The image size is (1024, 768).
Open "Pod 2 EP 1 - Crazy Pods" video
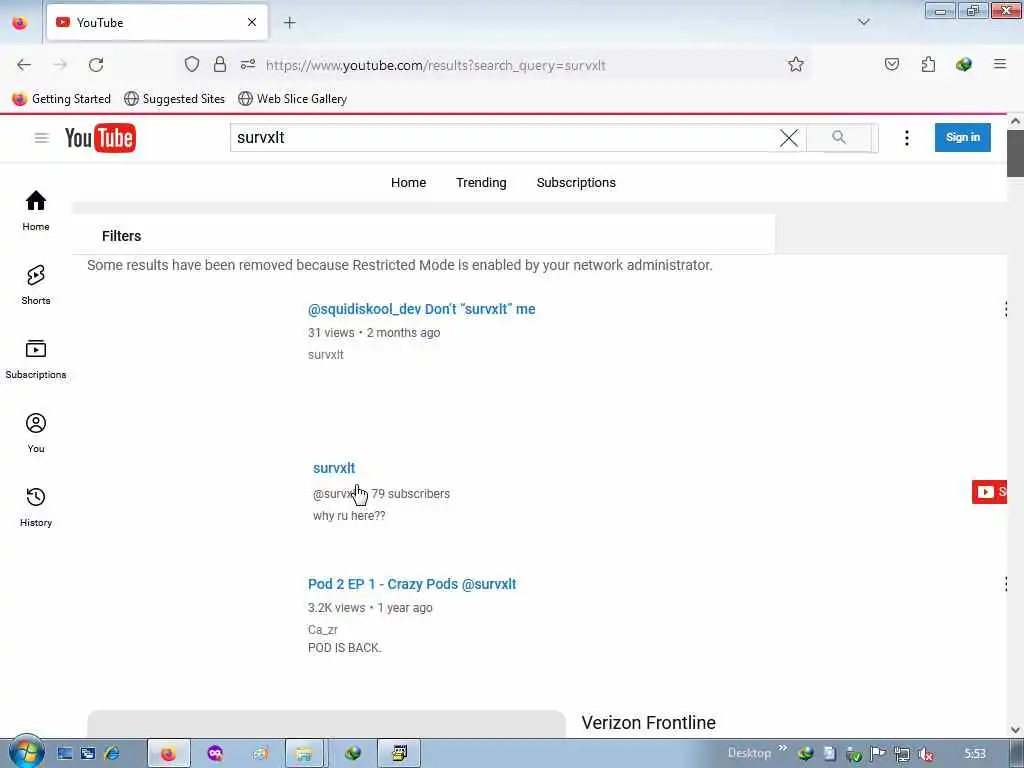(412, 584)
